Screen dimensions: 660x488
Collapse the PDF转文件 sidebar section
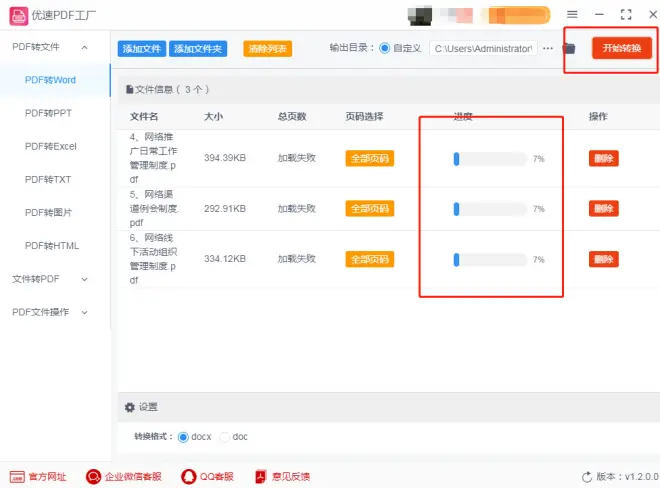(84, 47)
